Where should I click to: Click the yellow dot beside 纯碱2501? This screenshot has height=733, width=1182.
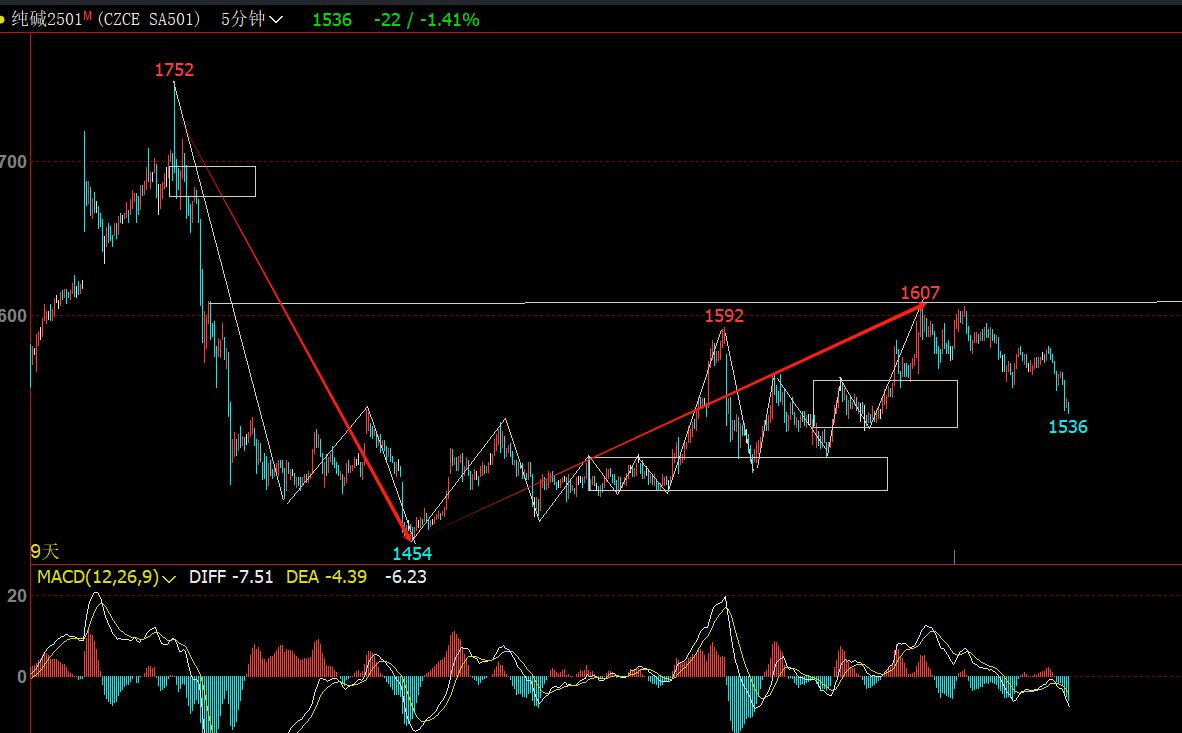pyautogui.click(x=2, y=20)
